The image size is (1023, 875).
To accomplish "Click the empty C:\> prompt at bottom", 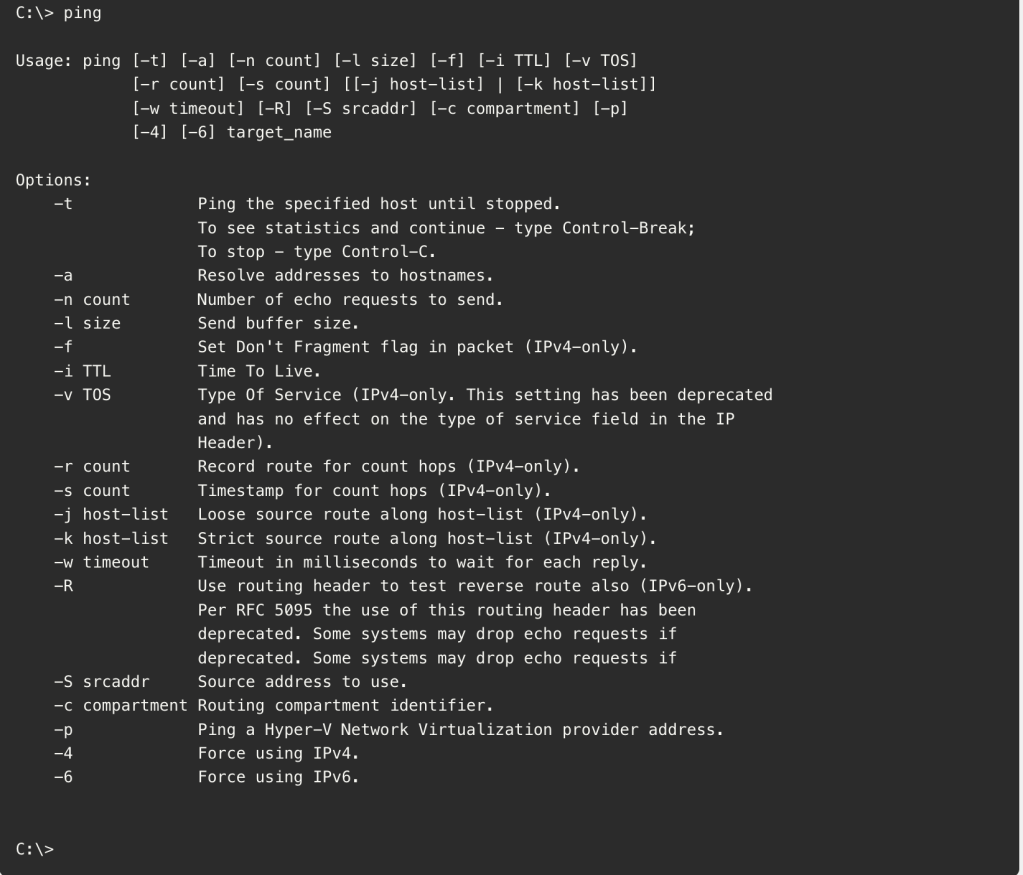I will (35, 849).
